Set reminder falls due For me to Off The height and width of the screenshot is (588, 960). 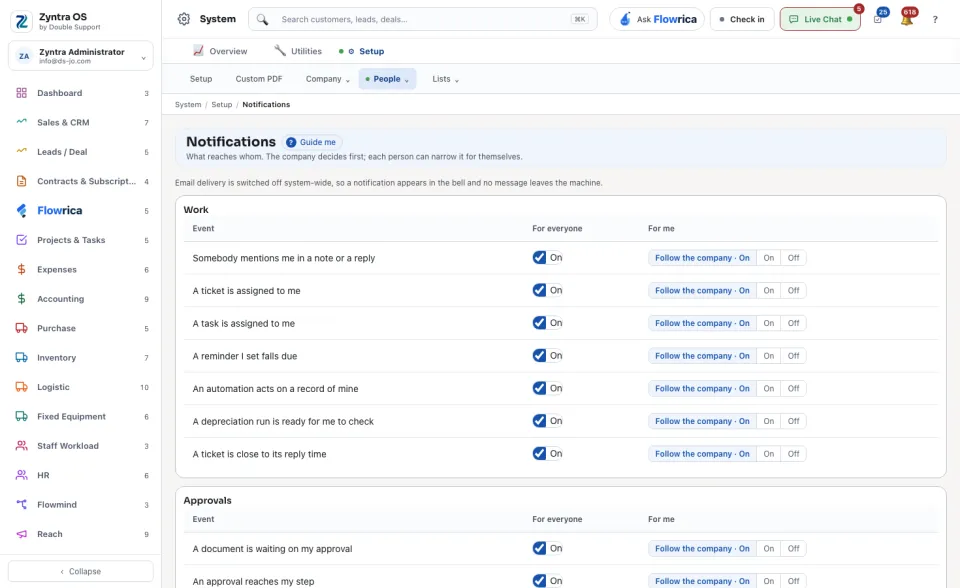[793, 356]
